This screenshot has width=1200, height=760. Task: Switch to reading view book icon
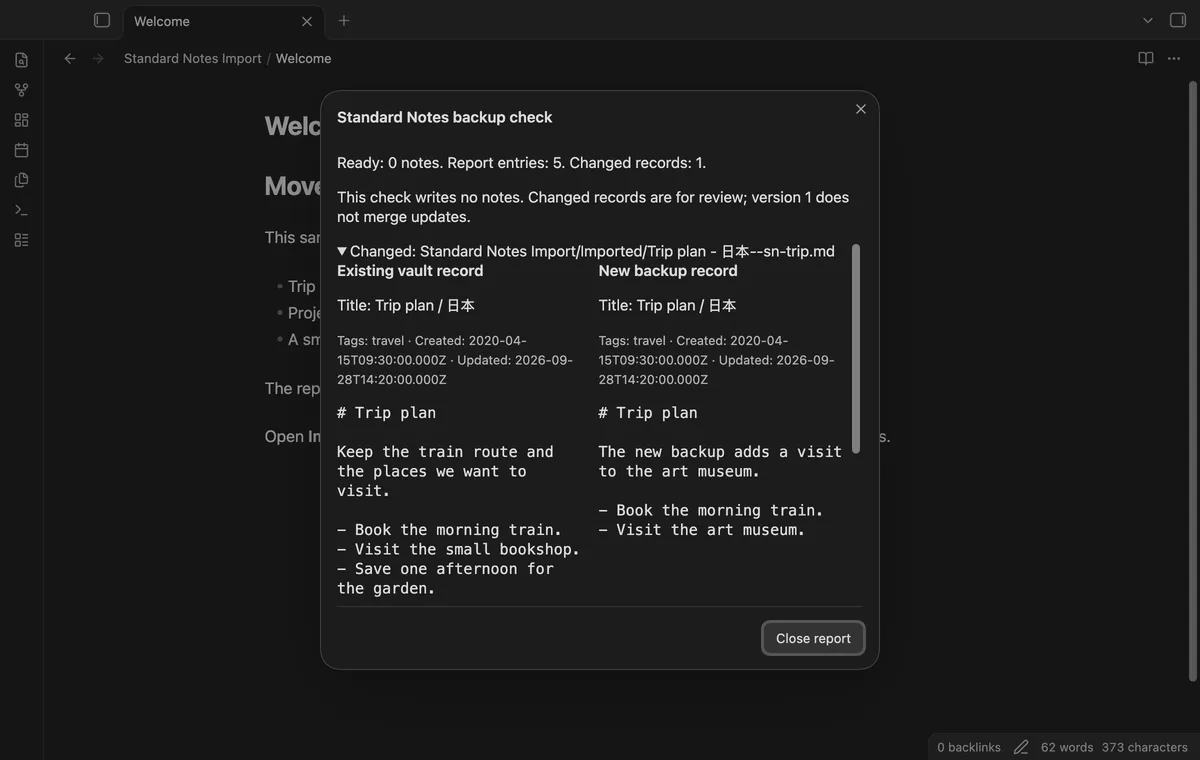1146,58
